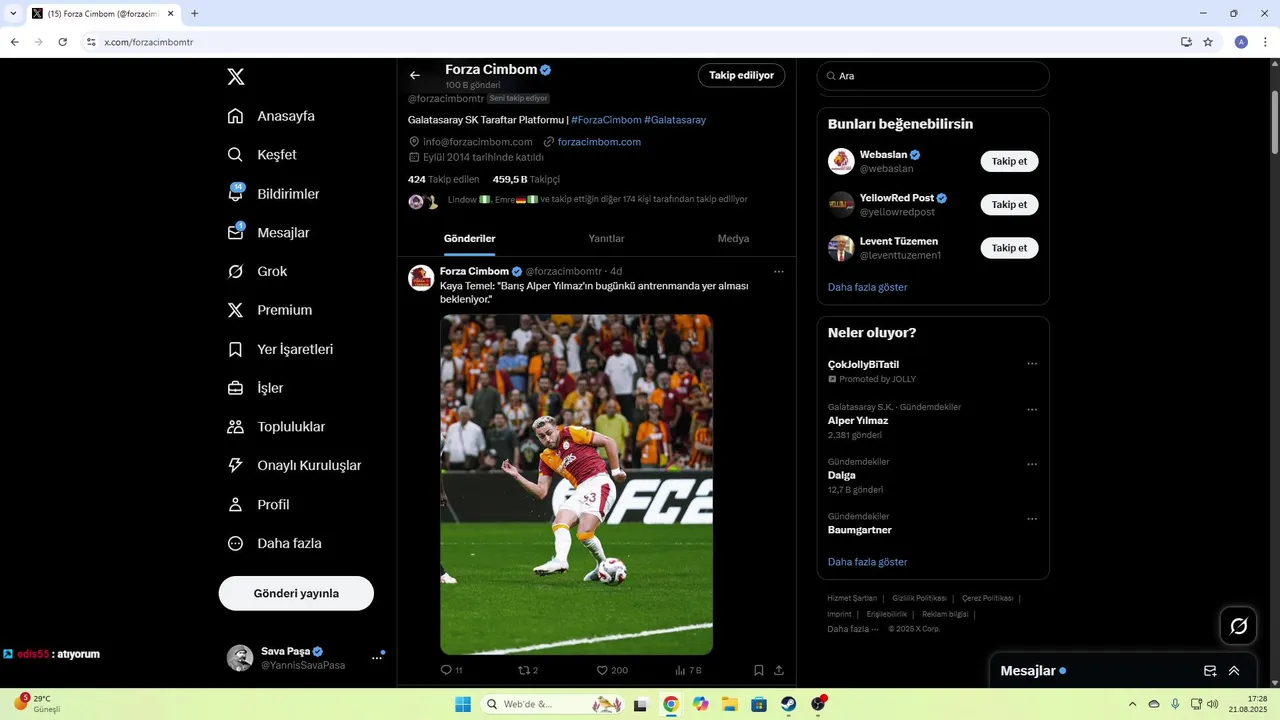
Task: Open Steam from the taskbar
Action: coord(788,704)
